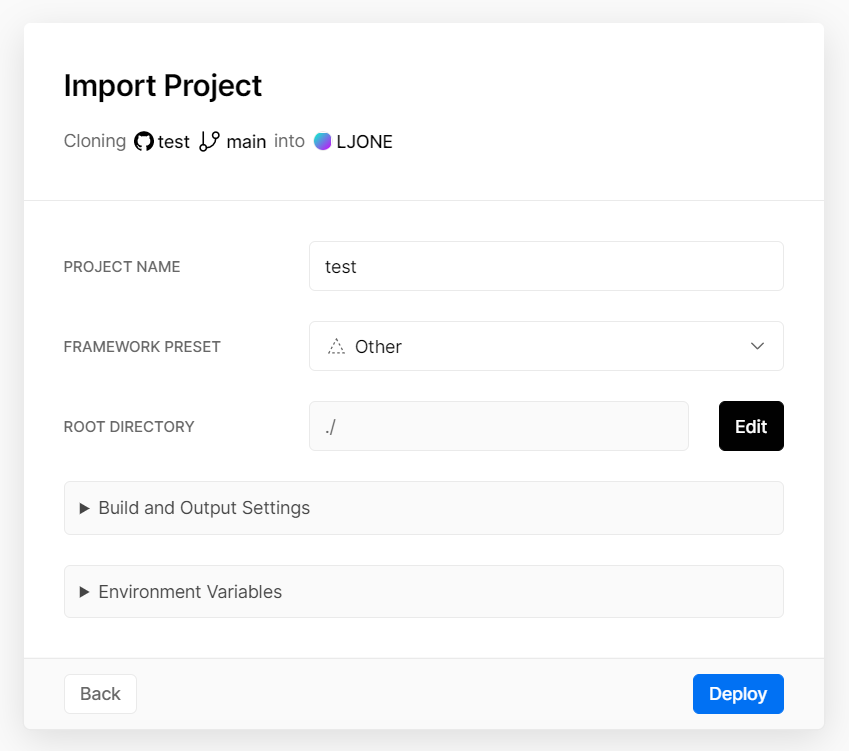Click the 'test' repository name
This screenshot has width=849, height=751.
174,142
